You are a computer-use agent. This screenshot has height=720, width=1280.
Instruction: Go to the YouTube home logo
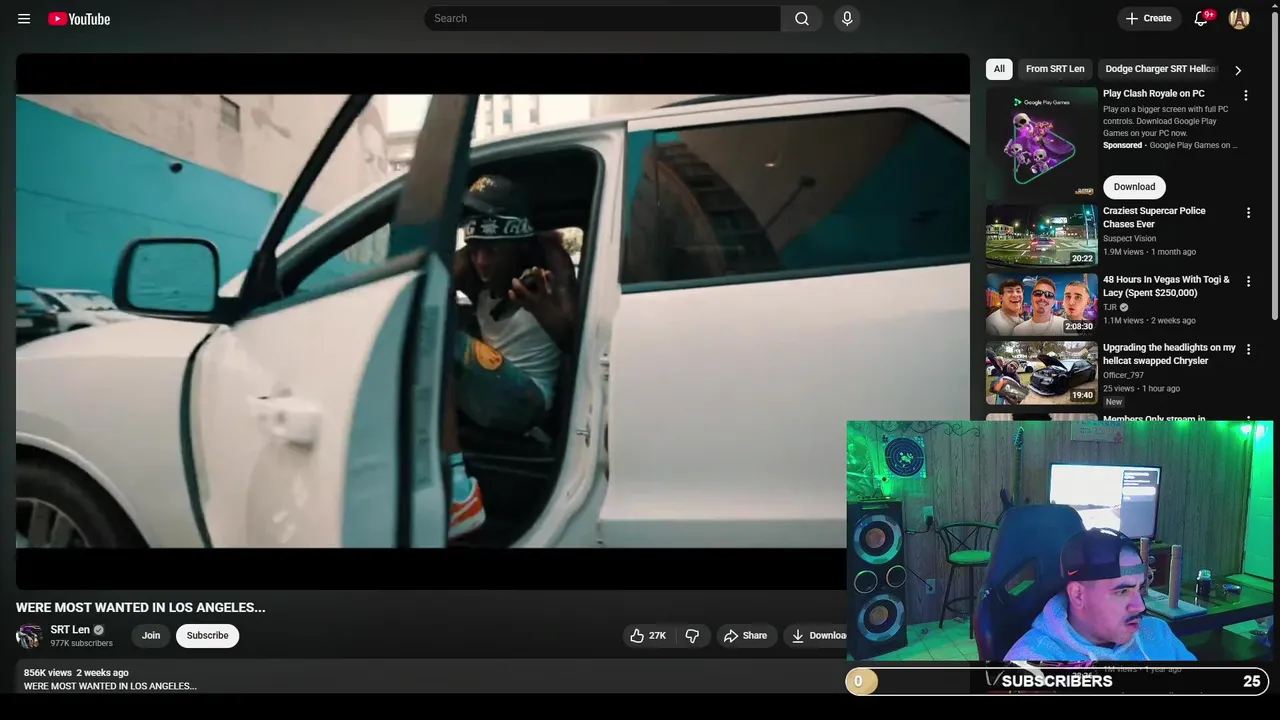point(79,19)
